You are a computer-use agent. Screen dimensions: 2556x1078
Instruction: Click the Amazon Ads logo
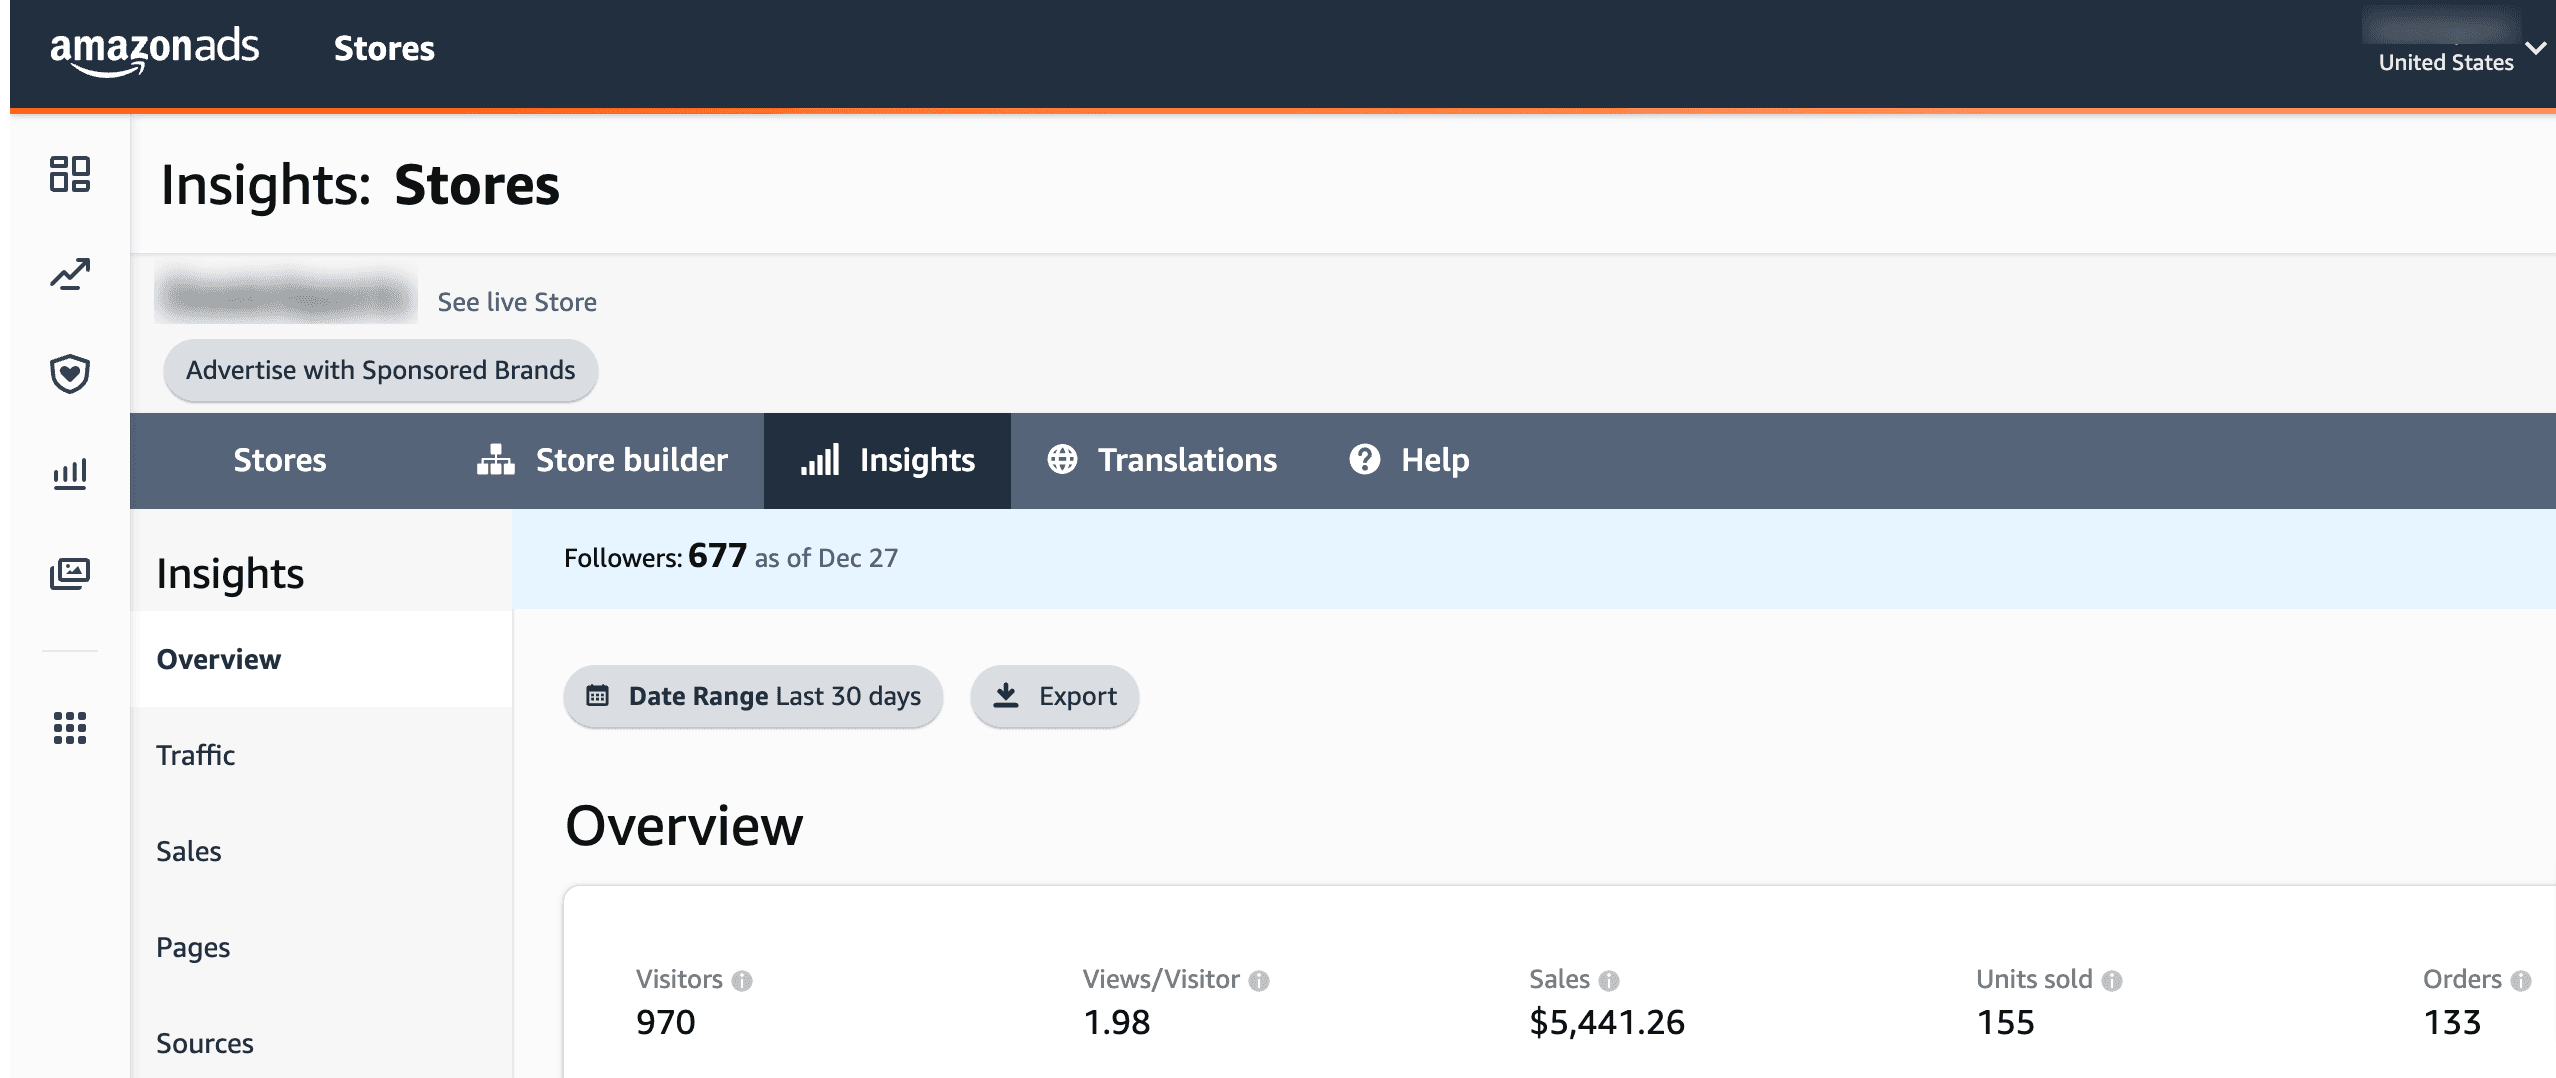154,50
